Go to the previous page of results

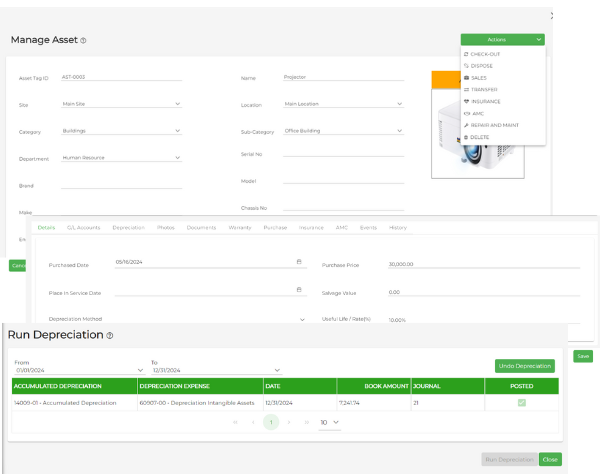coord(251,423)
